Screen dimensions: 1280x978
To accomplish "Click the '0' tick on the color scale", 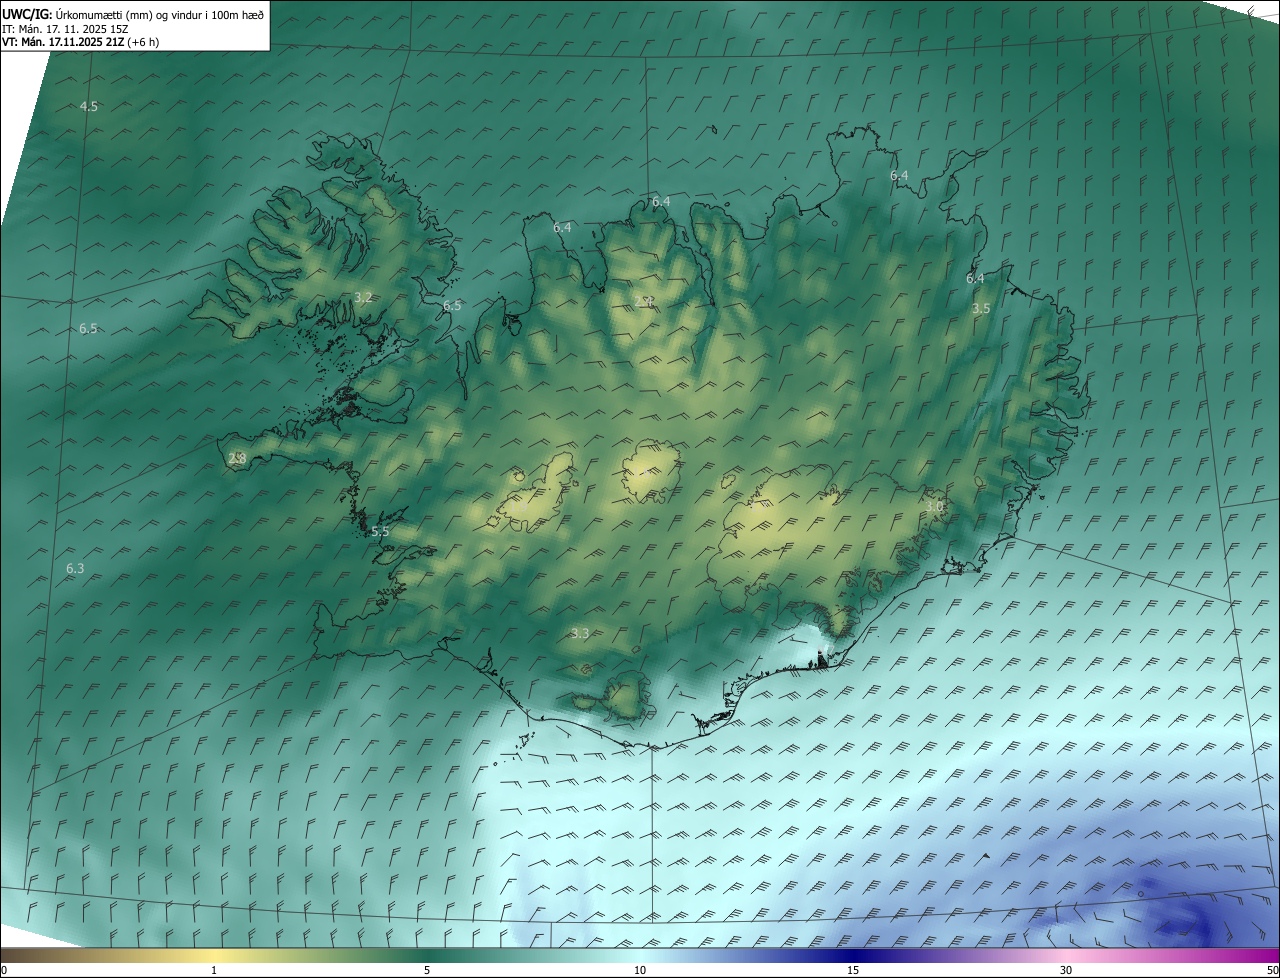I will tap(4, 970).
